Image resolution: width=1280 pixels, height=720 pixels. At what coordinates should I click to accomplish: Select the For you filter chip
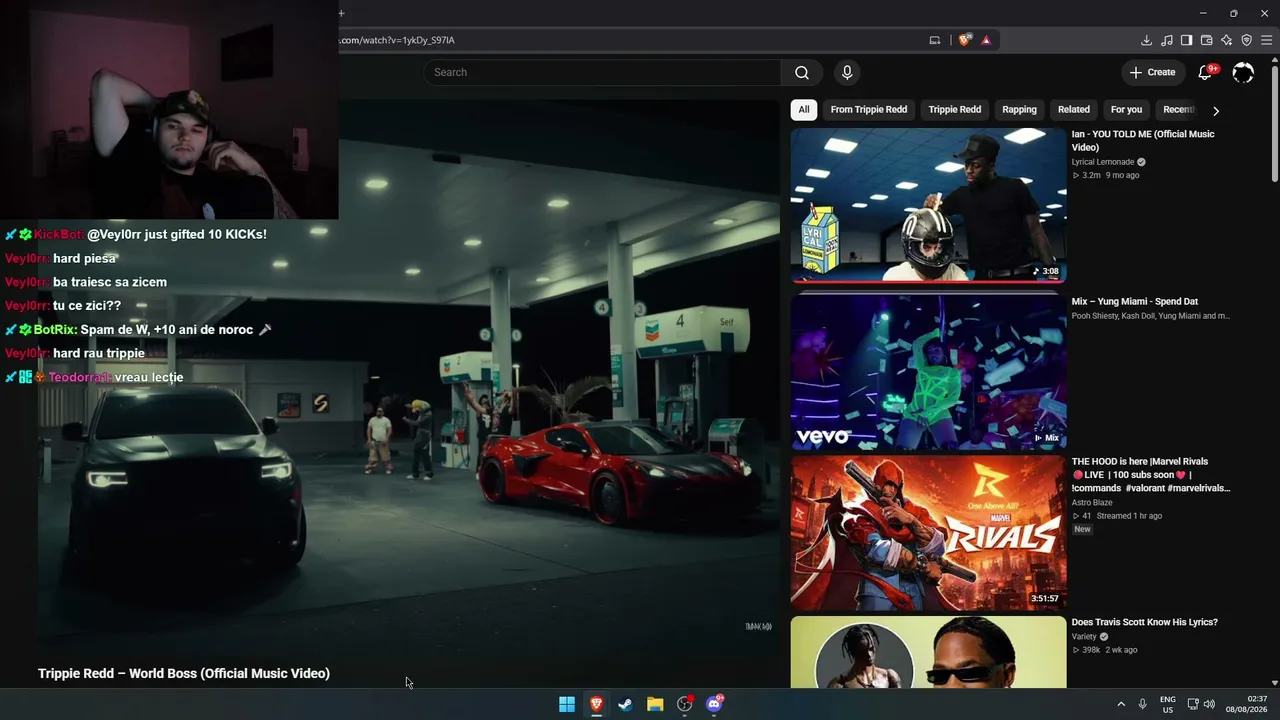[x=1126, y=109]
